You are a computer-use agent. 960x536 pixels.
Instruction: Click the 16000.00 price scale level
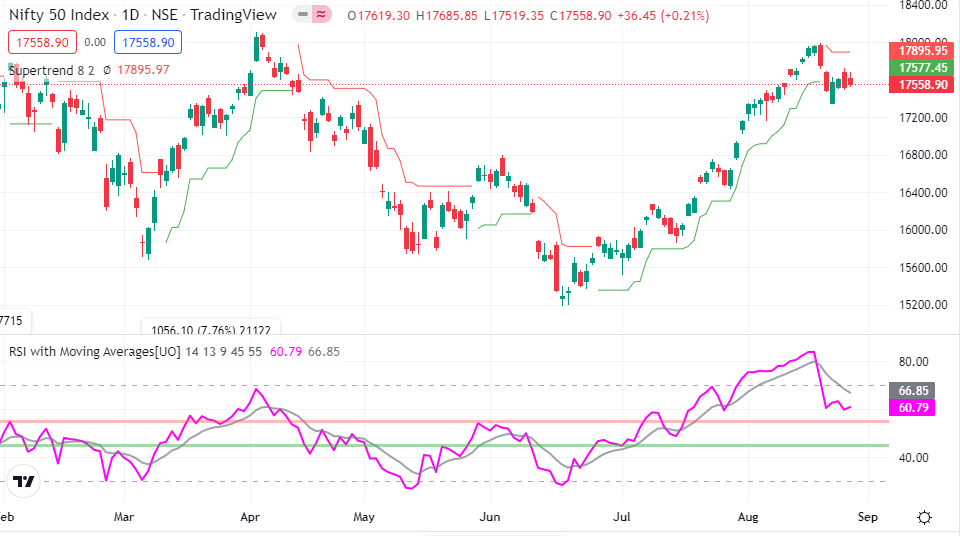(x=922, y=230)
